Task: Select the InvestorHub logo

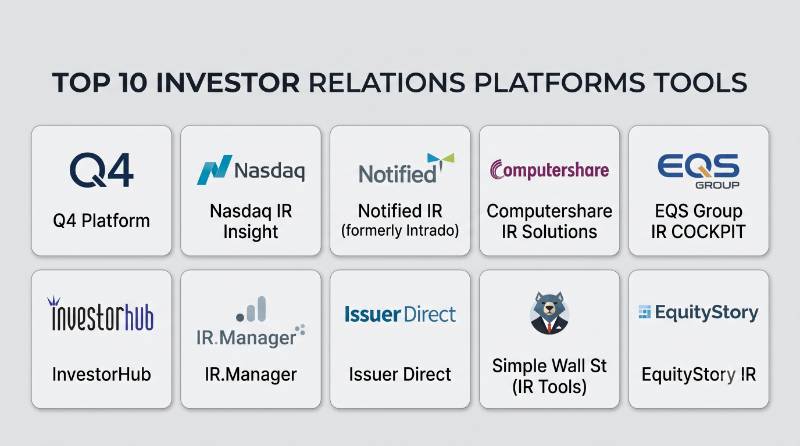Action: tap(102, 314)
